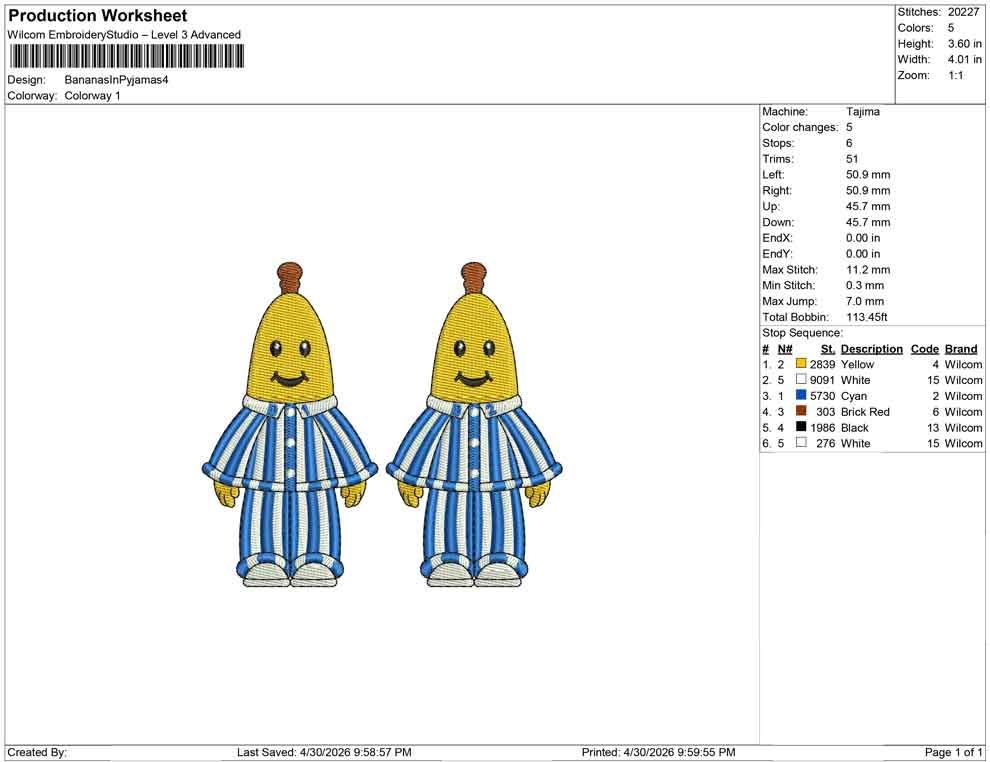
Task: Click the right banana embroidery figure
Action: 474,426
